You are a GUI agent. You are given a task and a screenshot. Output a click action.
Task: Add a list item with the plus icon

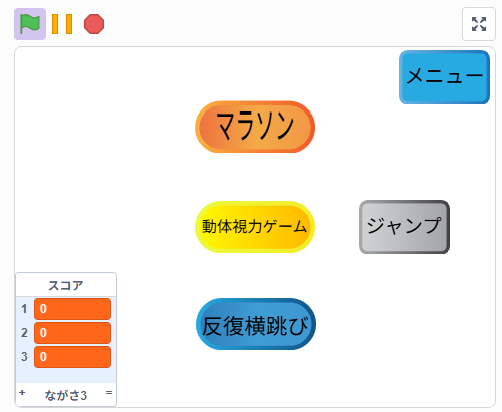[x=22, y=392]
